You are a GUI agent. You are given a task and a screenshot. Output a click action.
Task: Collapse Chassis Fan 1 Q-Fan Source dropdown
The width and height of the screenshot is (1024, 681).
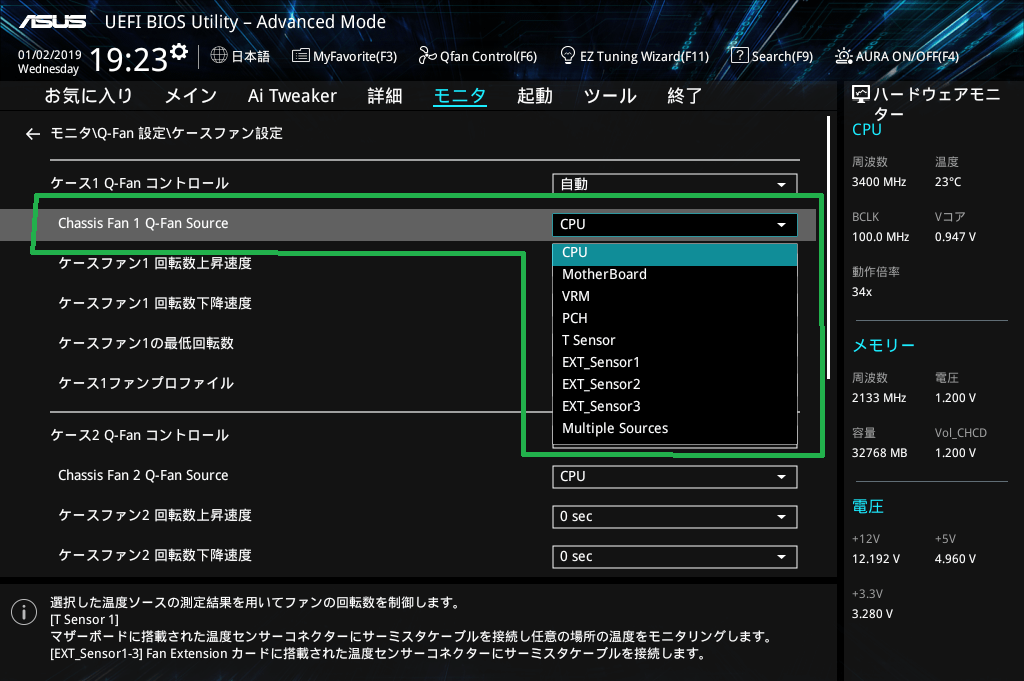click(x=675, y=224)
